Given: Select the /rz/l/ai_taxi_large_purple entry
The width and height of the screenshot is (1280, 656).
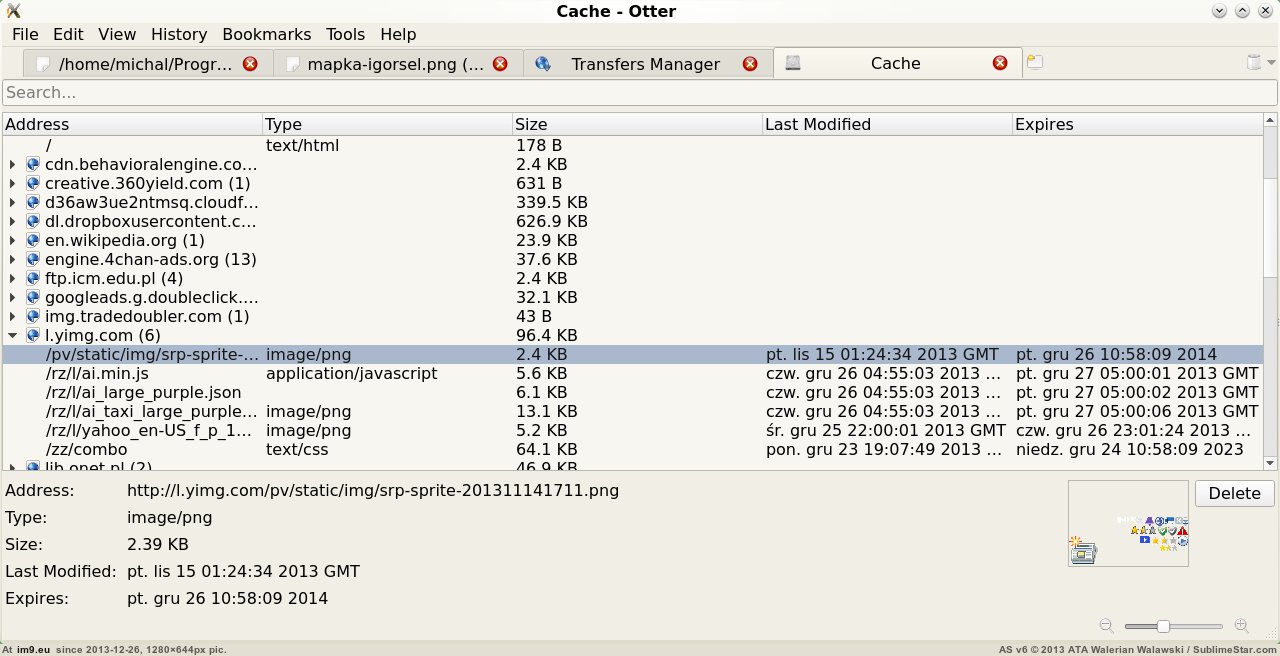Looking at the screenshot, I should pyautogui.click(x=633, y=411).
